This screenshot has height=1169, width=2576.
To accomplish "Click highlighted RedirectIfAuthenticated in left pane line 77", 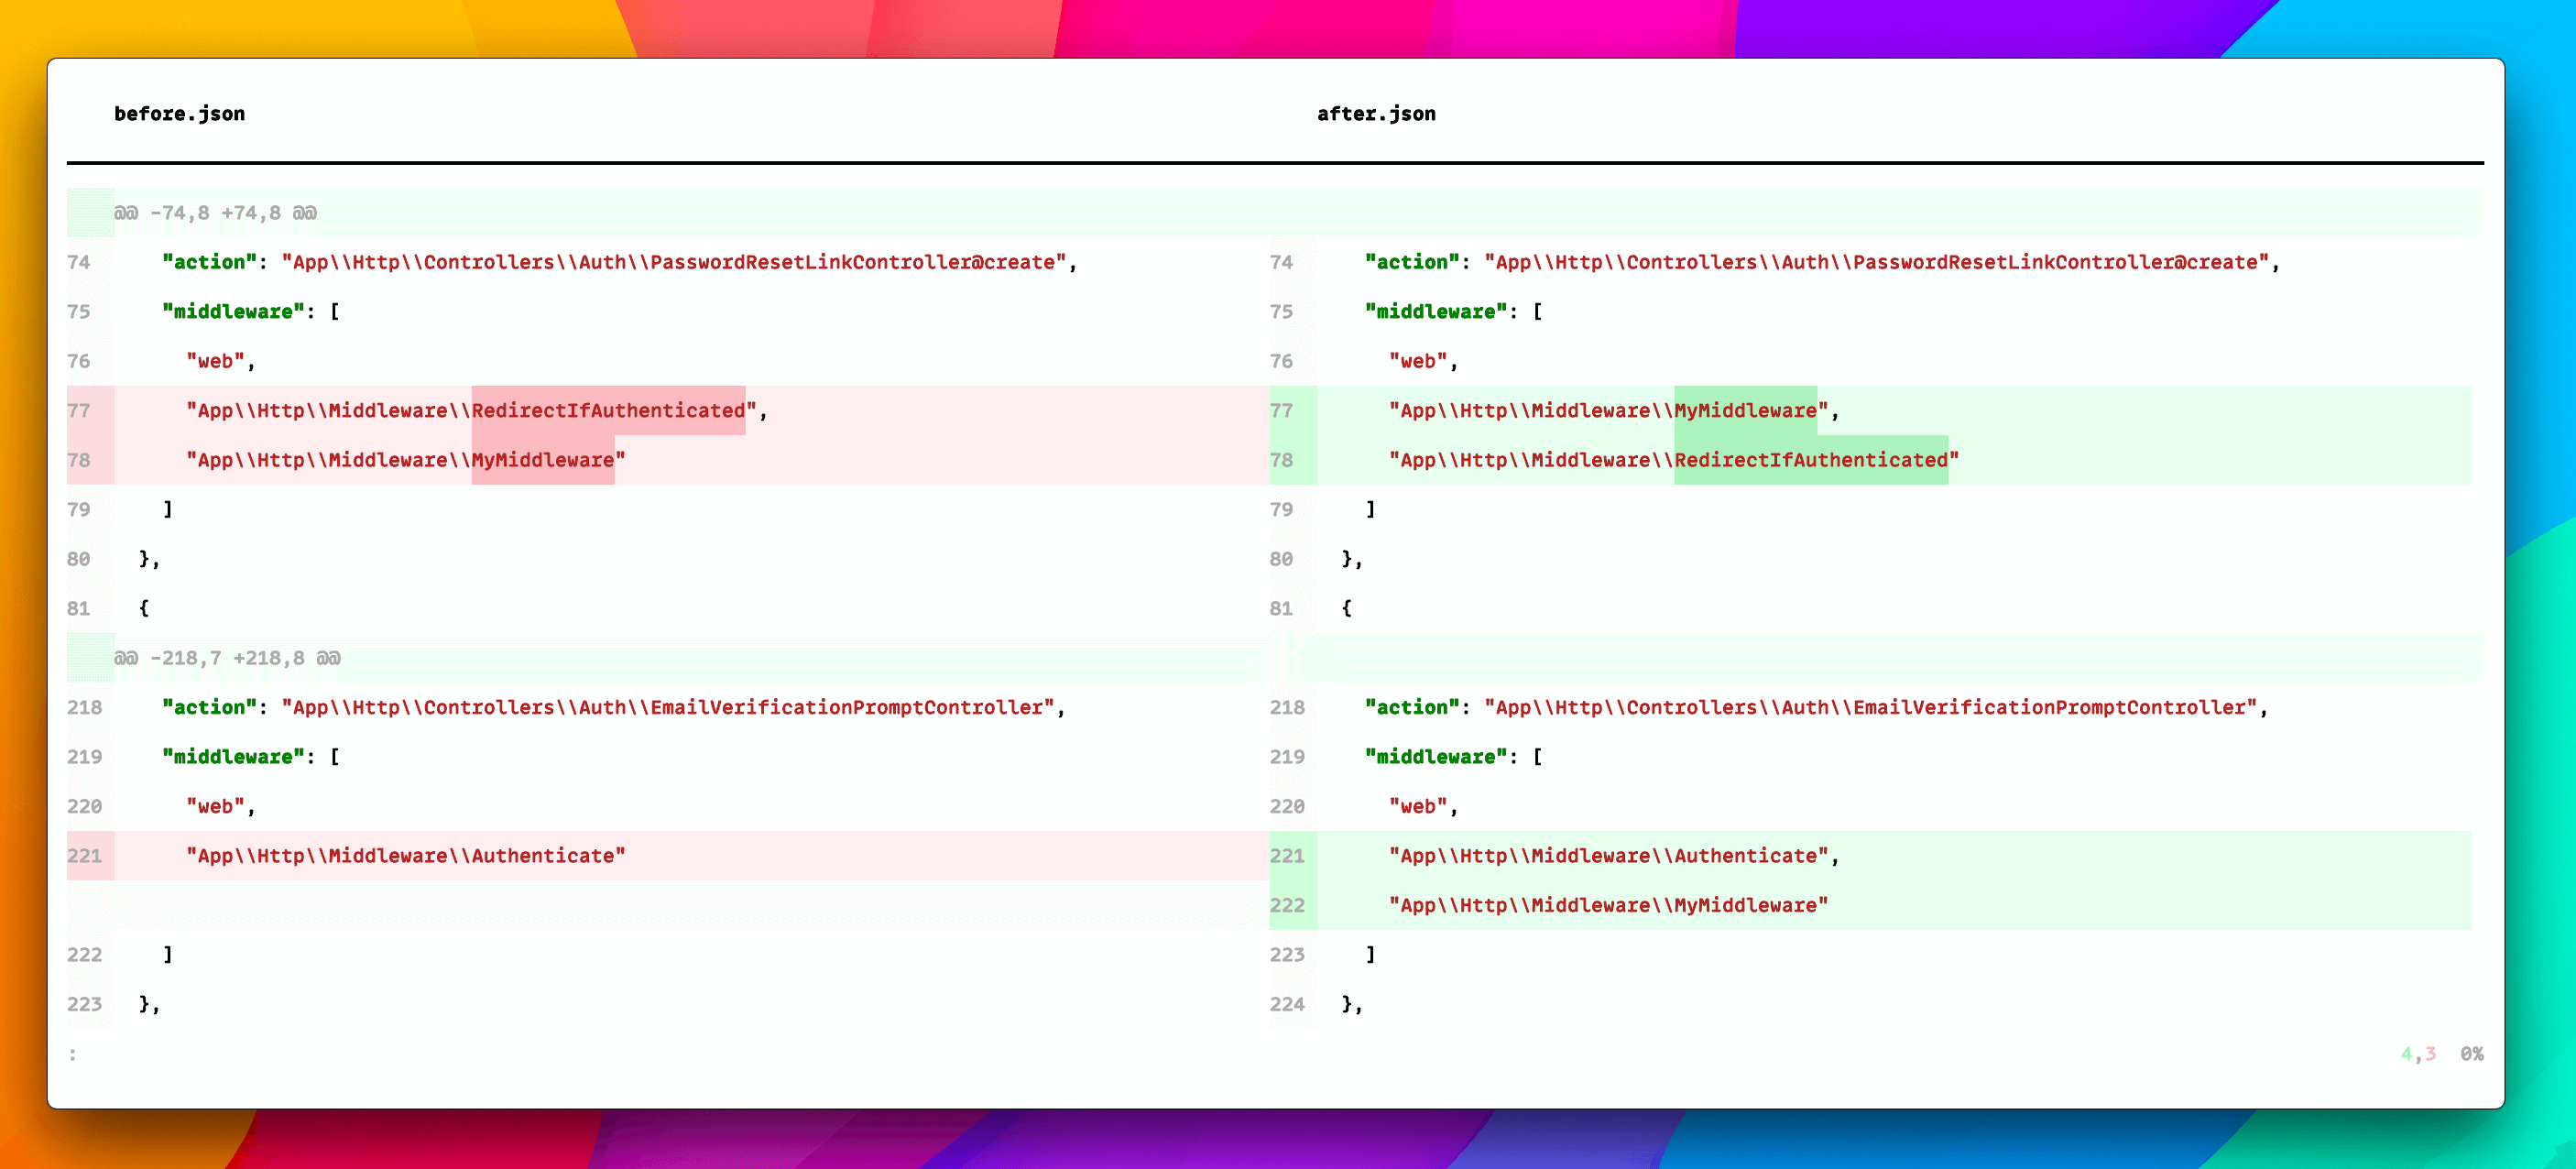I will point(608,411).
